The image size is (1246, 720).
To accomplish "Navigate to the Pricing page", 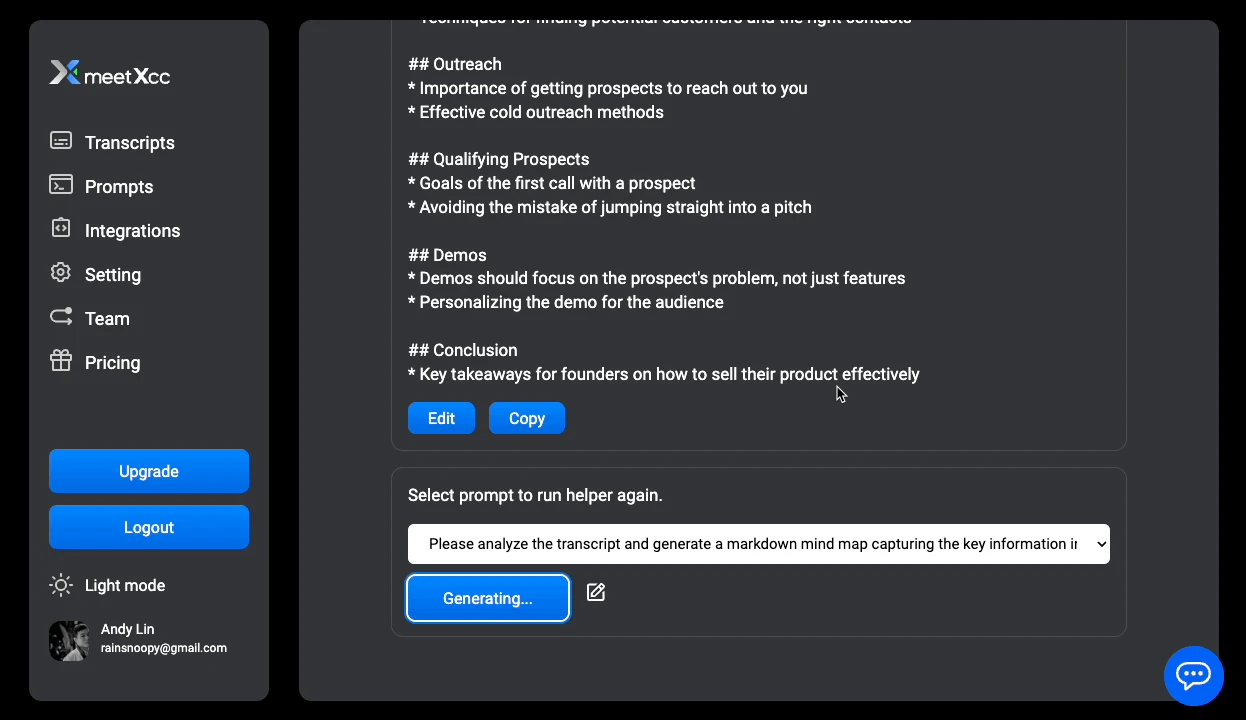I will [112, 362].
